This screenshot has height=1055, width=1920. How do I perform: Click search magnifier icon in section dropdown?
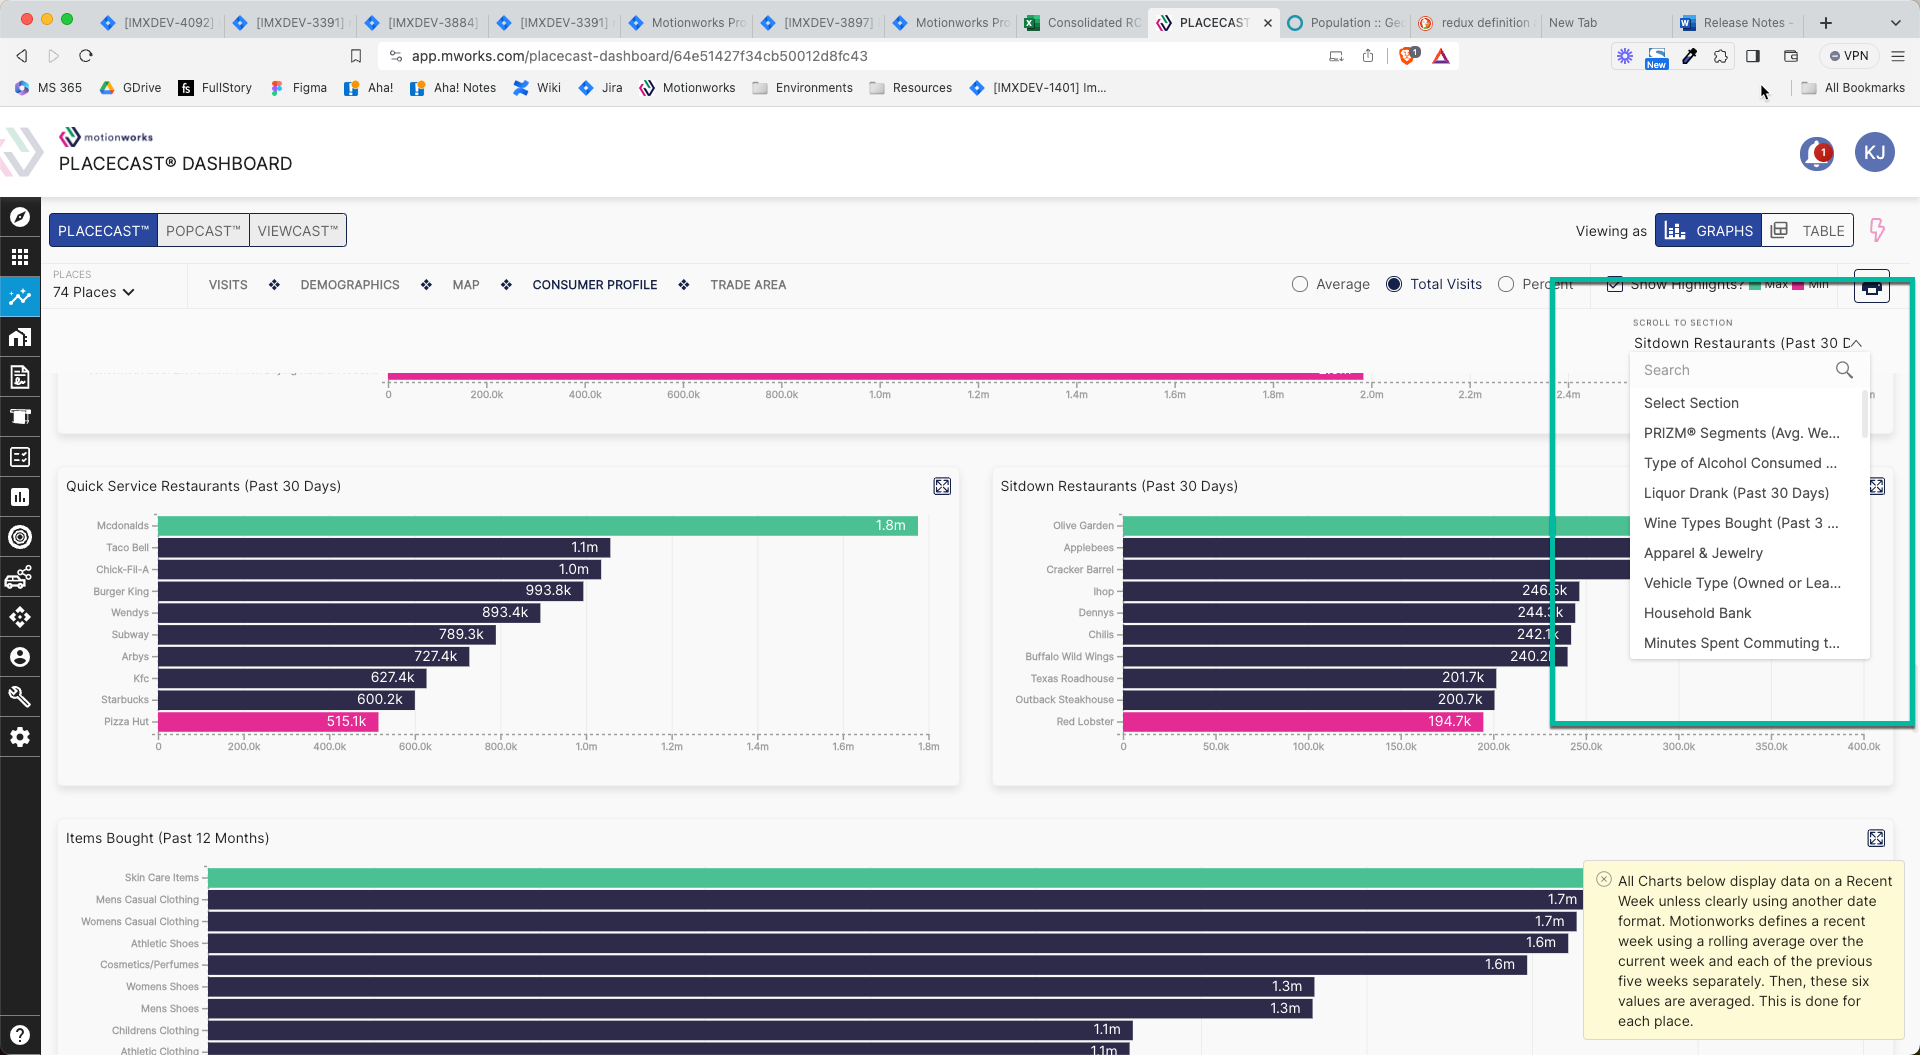pyautogui.click(x=1844, y=370)
